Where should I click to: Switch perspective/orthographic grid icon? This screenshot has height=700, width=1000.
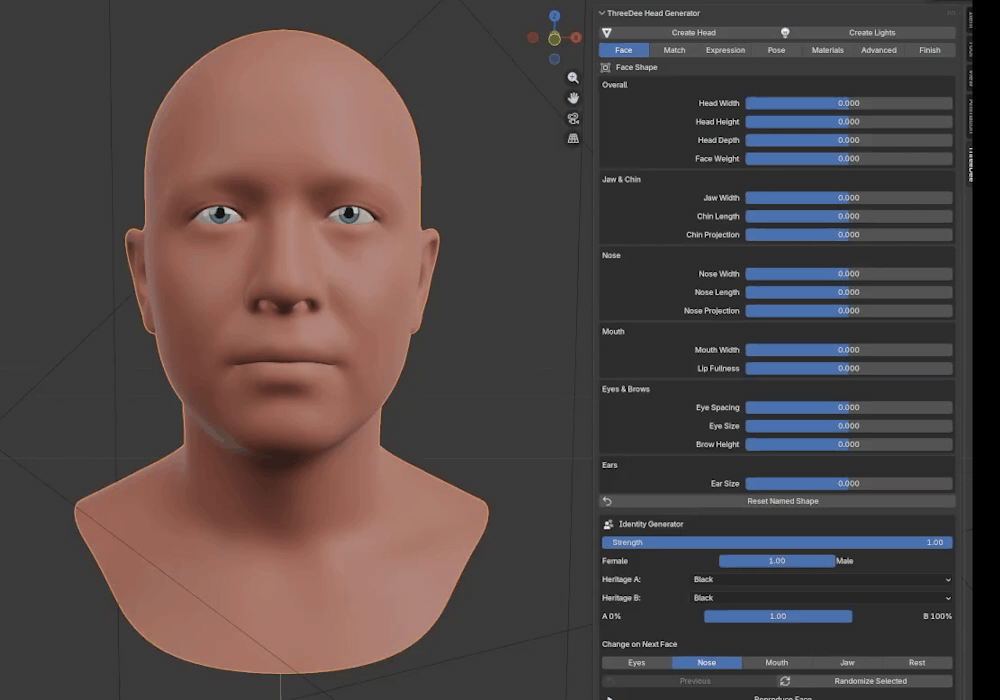[x=573, y=138]
